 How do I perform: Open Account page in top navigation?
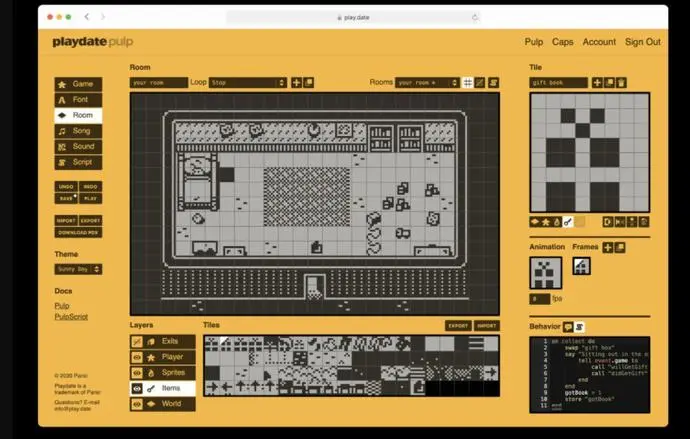pos(599,42)
